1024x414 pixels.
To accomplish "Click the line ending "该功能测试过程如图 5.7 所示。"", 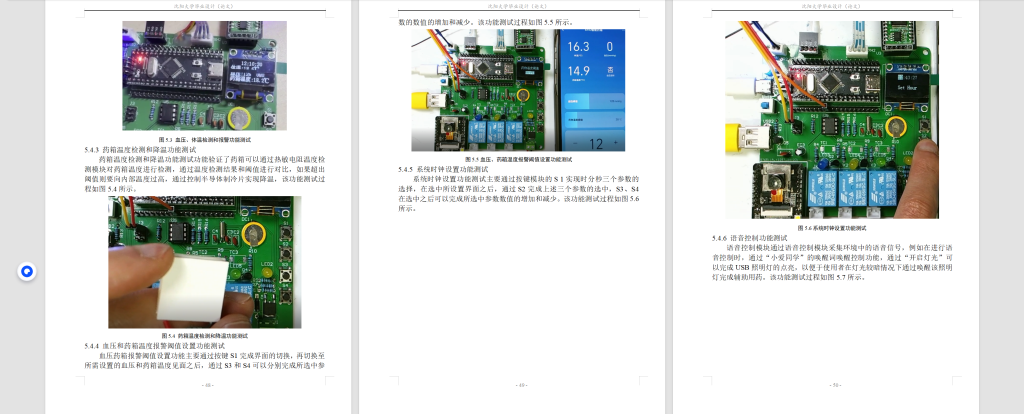I will tap(789, 278).
